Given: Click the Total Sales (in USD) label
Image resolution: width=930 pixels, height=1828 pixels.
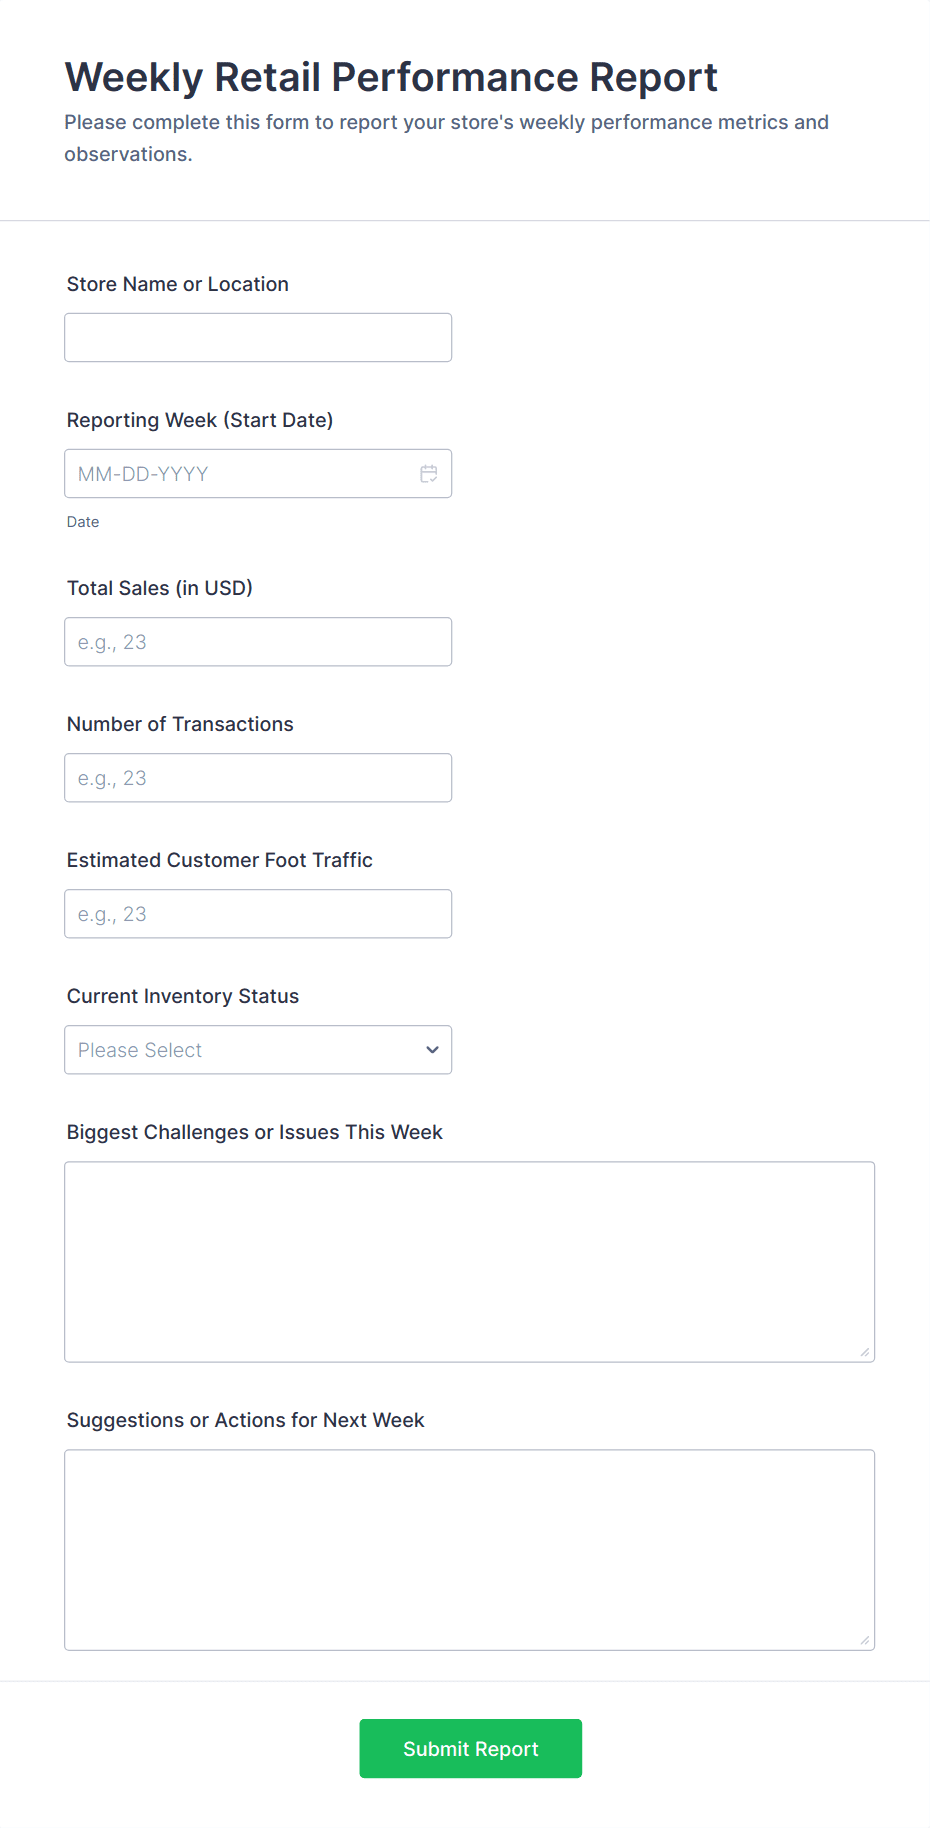Looking at the screenshot, I should point(159,587).
